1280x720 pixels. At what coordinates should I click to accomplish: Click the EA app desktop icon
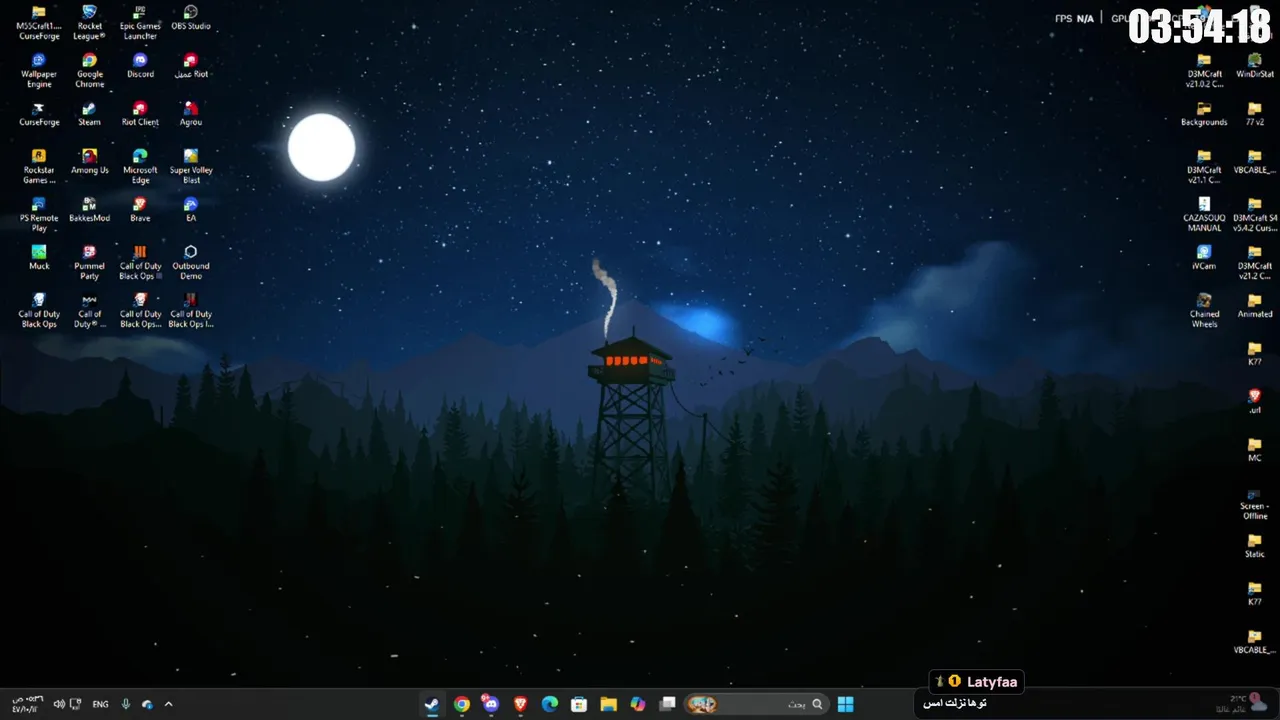(x=191, y=211)
